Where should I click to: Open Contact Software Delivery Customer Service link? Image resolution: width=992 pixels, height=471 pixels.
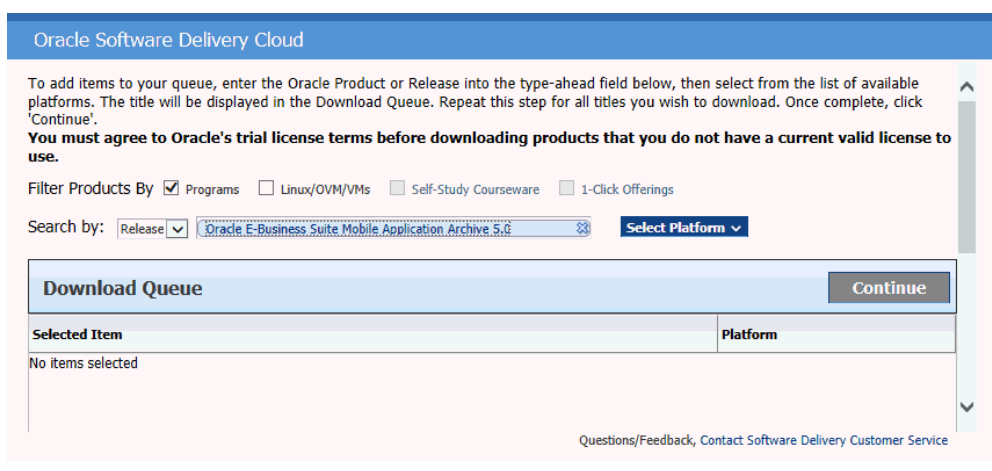tap(824, 440)
